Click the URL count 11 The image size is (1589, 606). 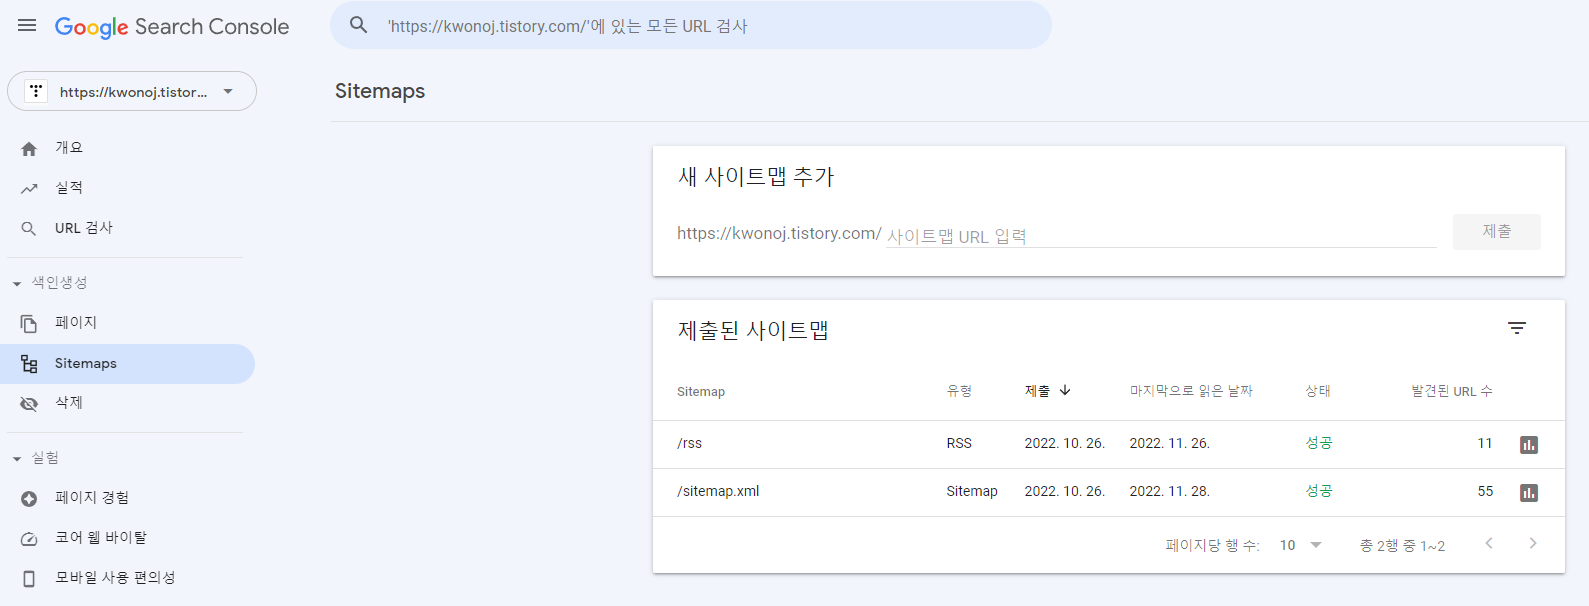[1485, 443]
